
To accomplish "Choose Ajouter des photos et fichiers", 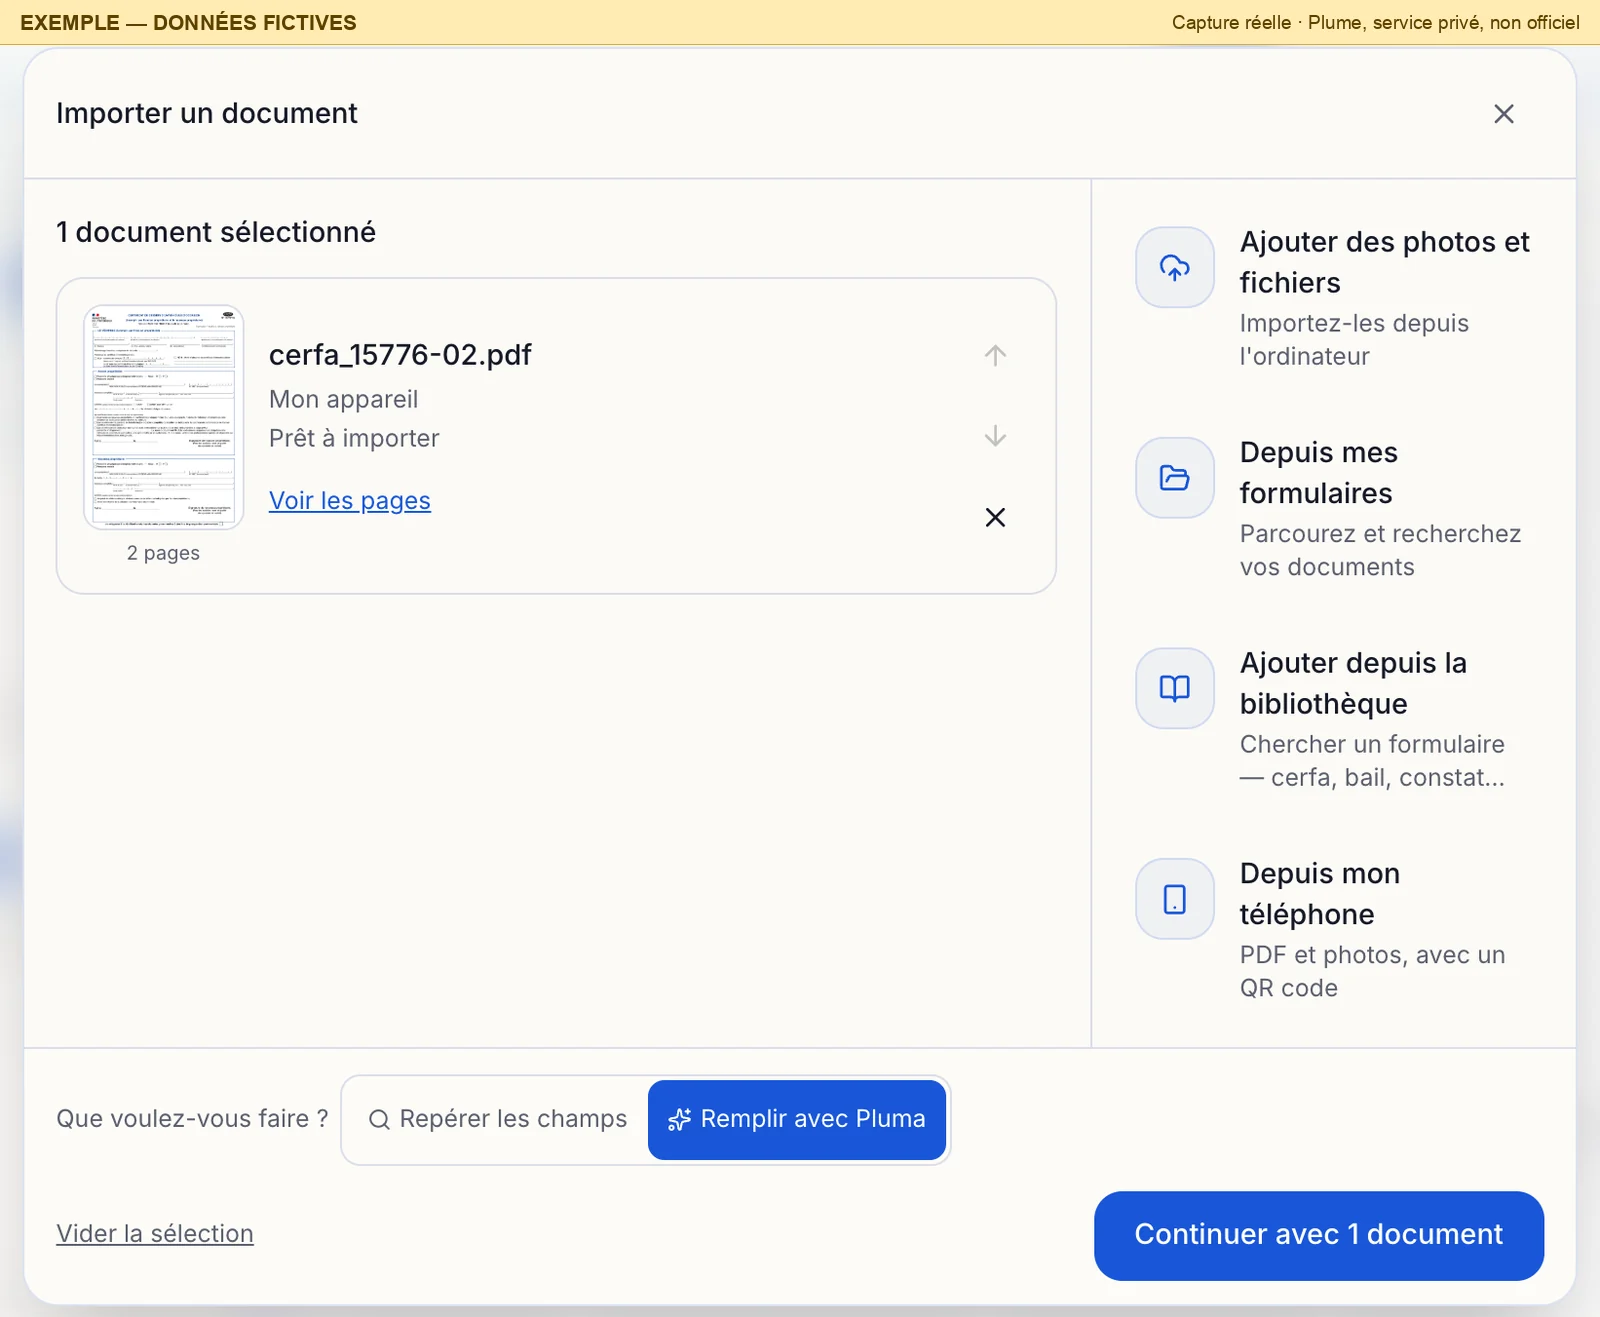I will point(1334,298).
